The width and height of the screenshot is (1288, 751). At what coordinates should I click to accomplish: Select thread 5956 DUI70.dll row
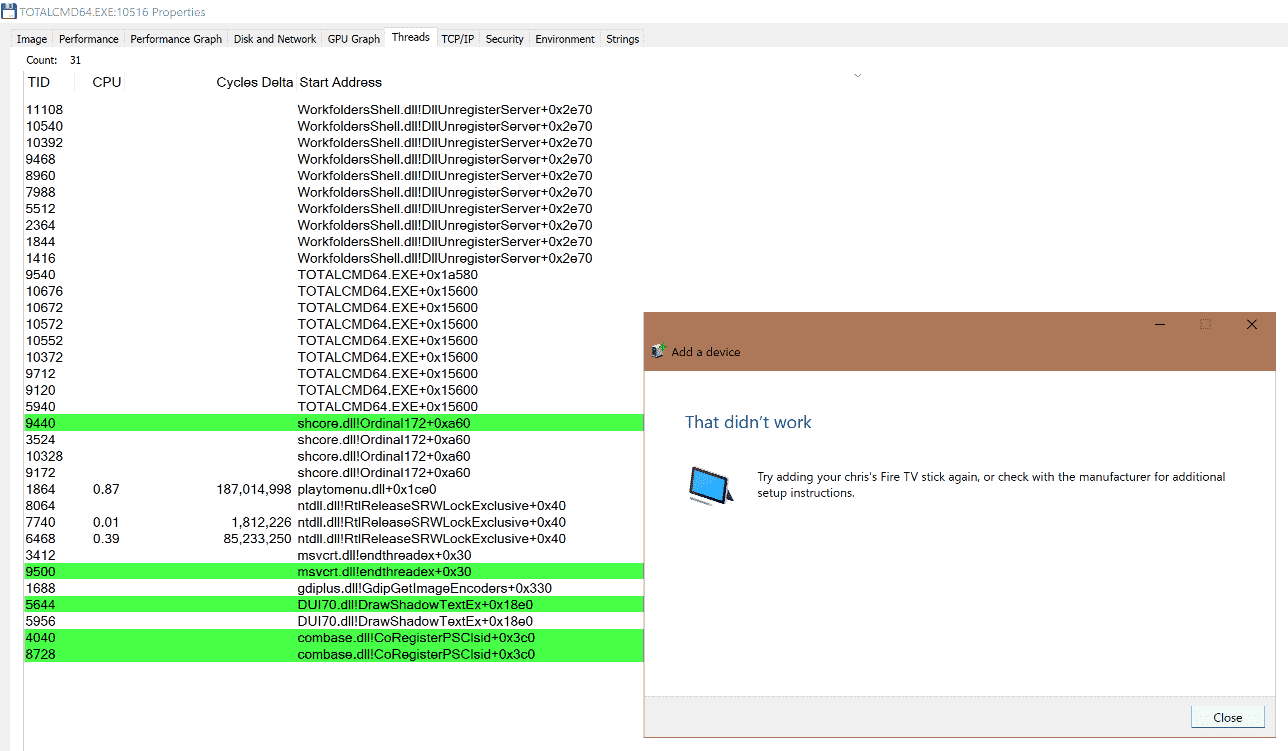click(x=333, y=621)
